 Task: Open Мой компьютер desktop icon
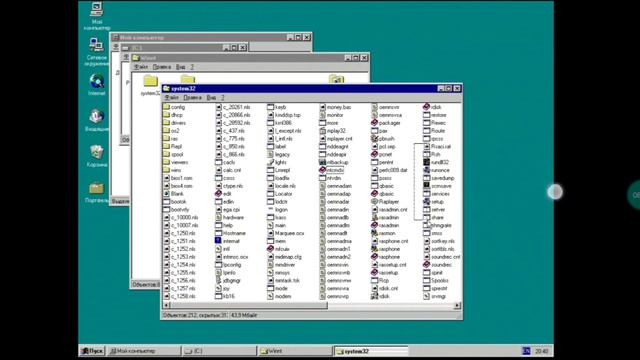(x=97, y=16)
